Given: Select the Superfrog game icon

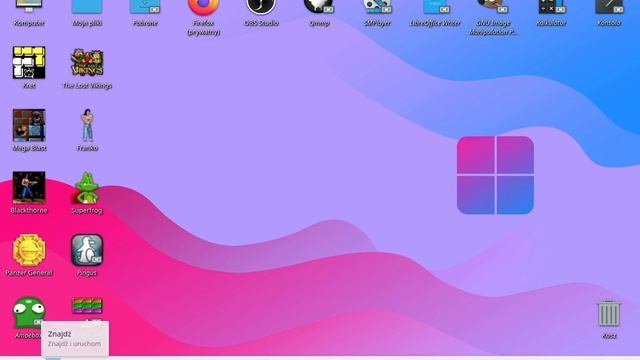Looking at the screenshot, I should tap(87, 187).
